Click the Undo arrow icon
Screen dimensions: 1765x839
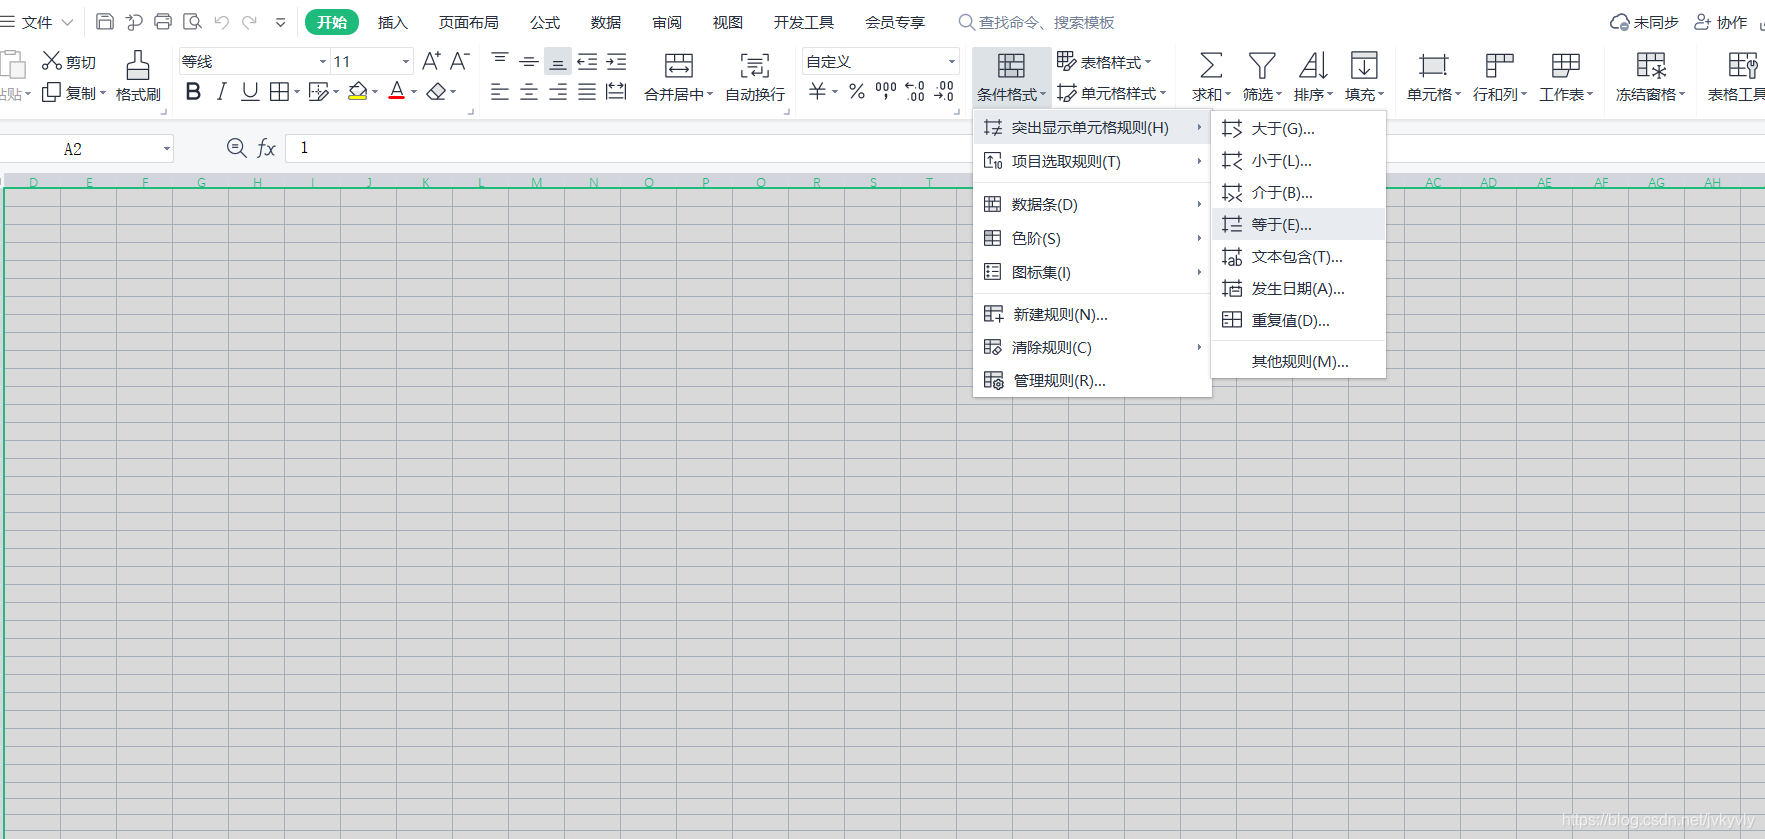(221, 21)
